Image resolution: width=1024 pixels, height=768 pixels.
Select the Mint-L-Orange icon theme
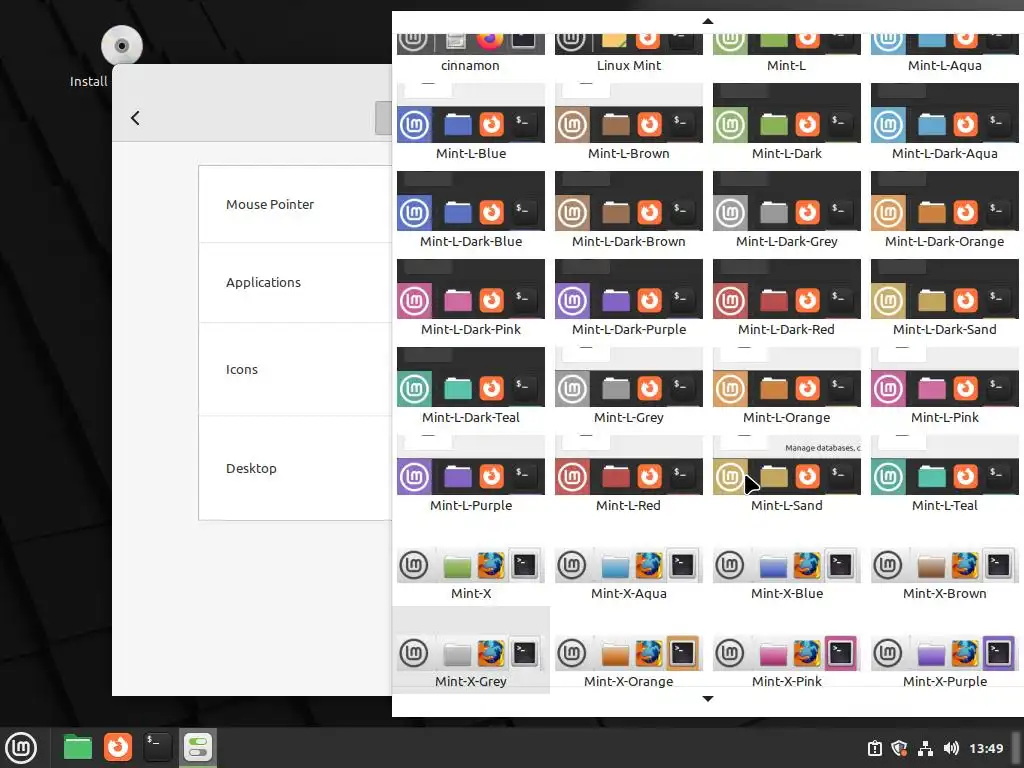click(x=786, y=387)
